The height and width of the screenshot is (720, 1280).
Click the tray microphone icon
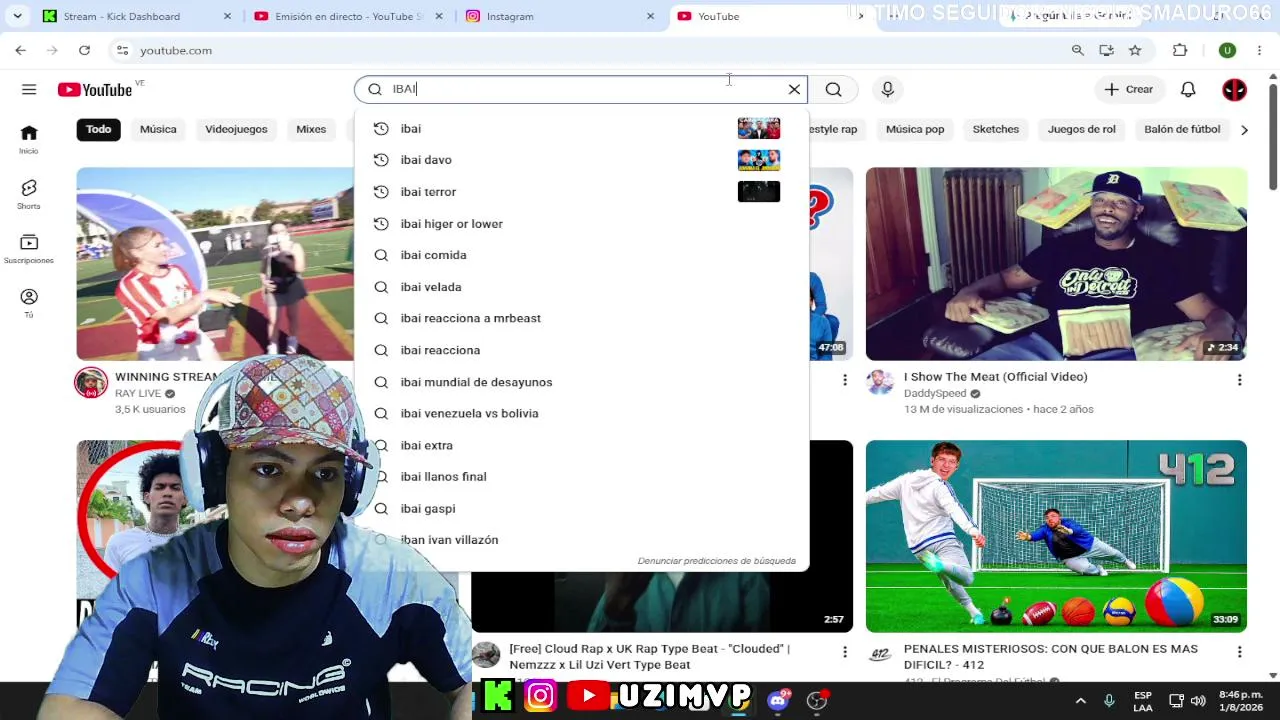pyautogui.click(x=1109, y=701)
